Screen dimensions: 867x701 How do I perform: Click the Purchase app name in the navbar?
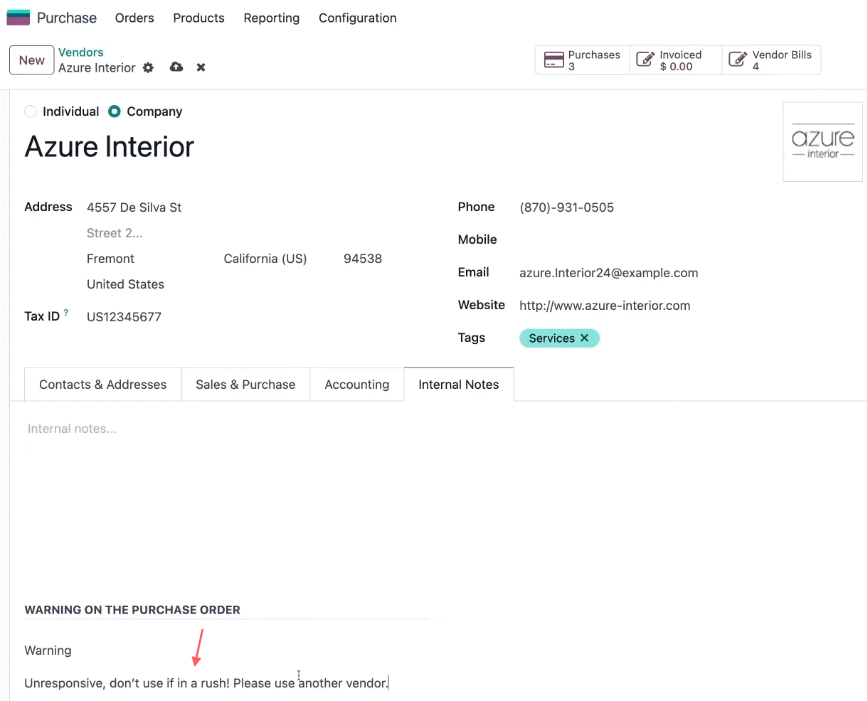(66, 18)
